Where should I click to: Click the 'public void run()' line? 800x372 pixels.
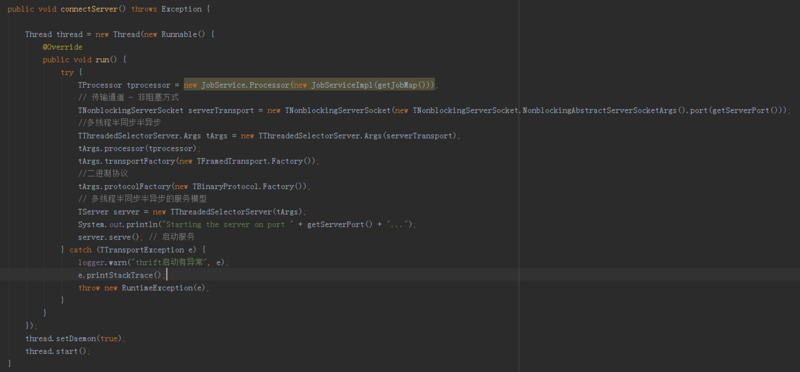click(x=84, y=60)
